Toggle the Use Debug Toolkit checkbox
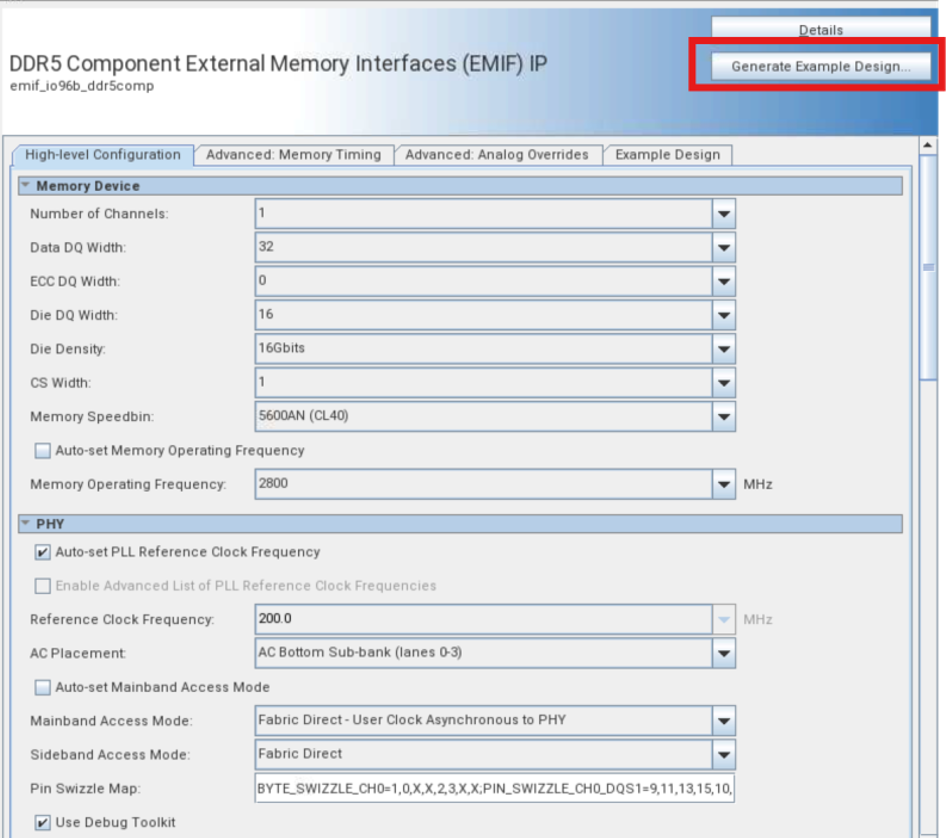 (x=43, y=823)
